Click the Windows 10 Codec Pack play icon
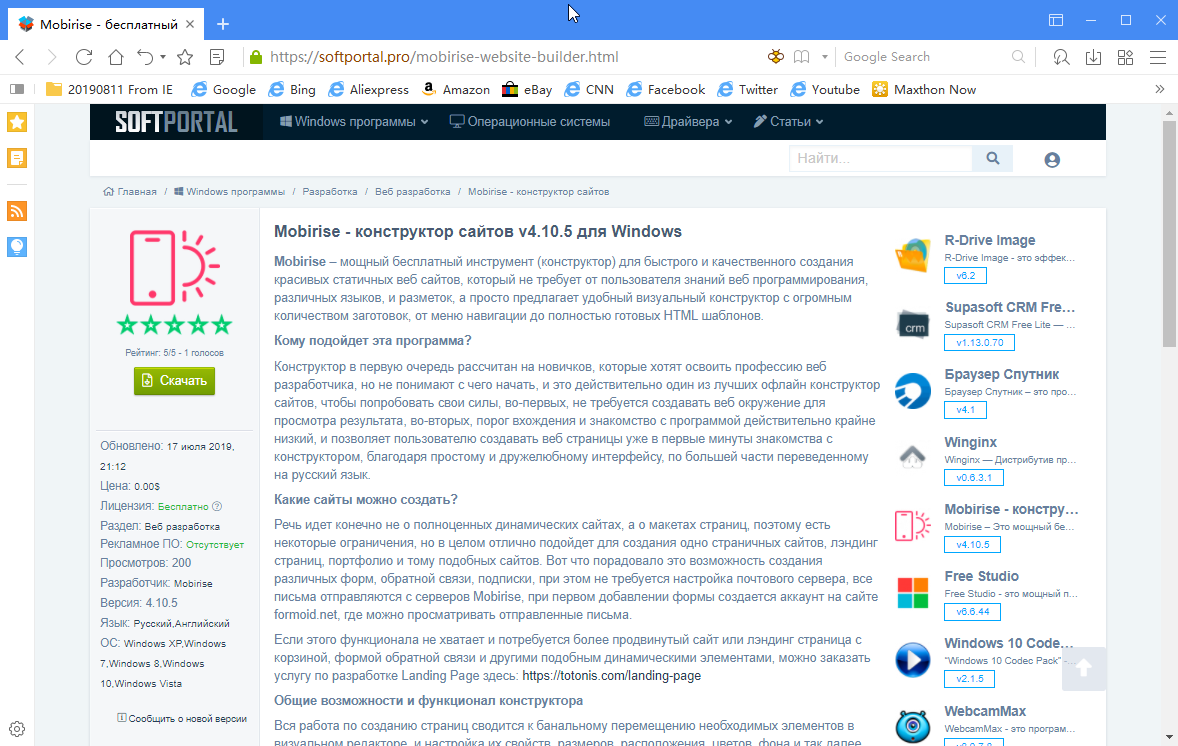Viewport: 1178px width, 746px height. click(x=913, y=660)
